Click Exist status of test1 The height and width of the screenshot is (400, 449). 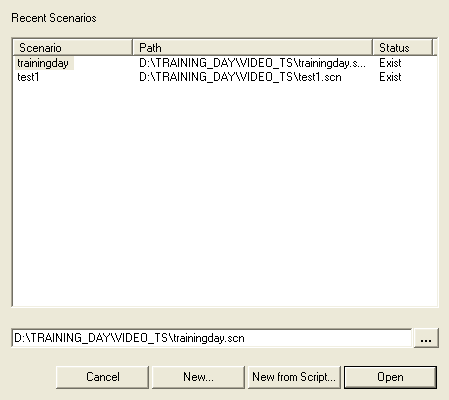[390, 77]
